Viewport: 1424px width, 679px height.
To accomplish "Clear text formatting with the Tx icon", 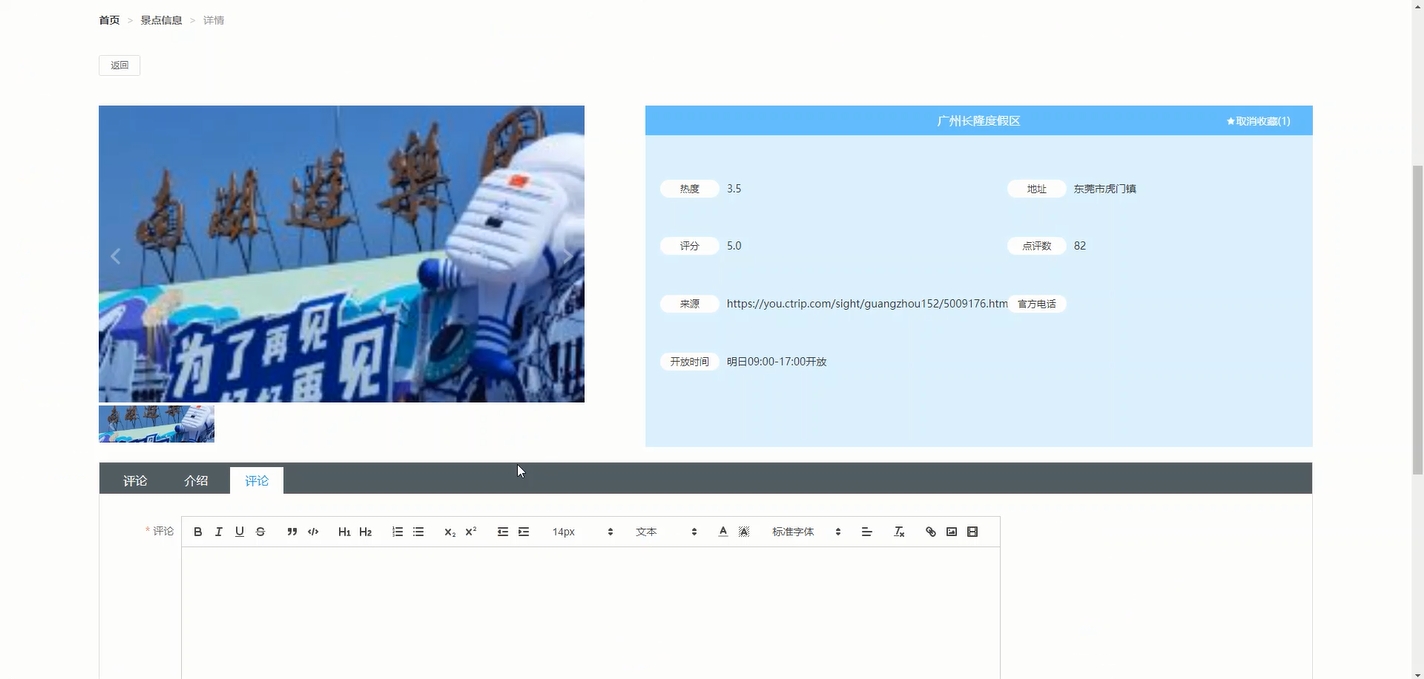I will click(x=898, y=531).
